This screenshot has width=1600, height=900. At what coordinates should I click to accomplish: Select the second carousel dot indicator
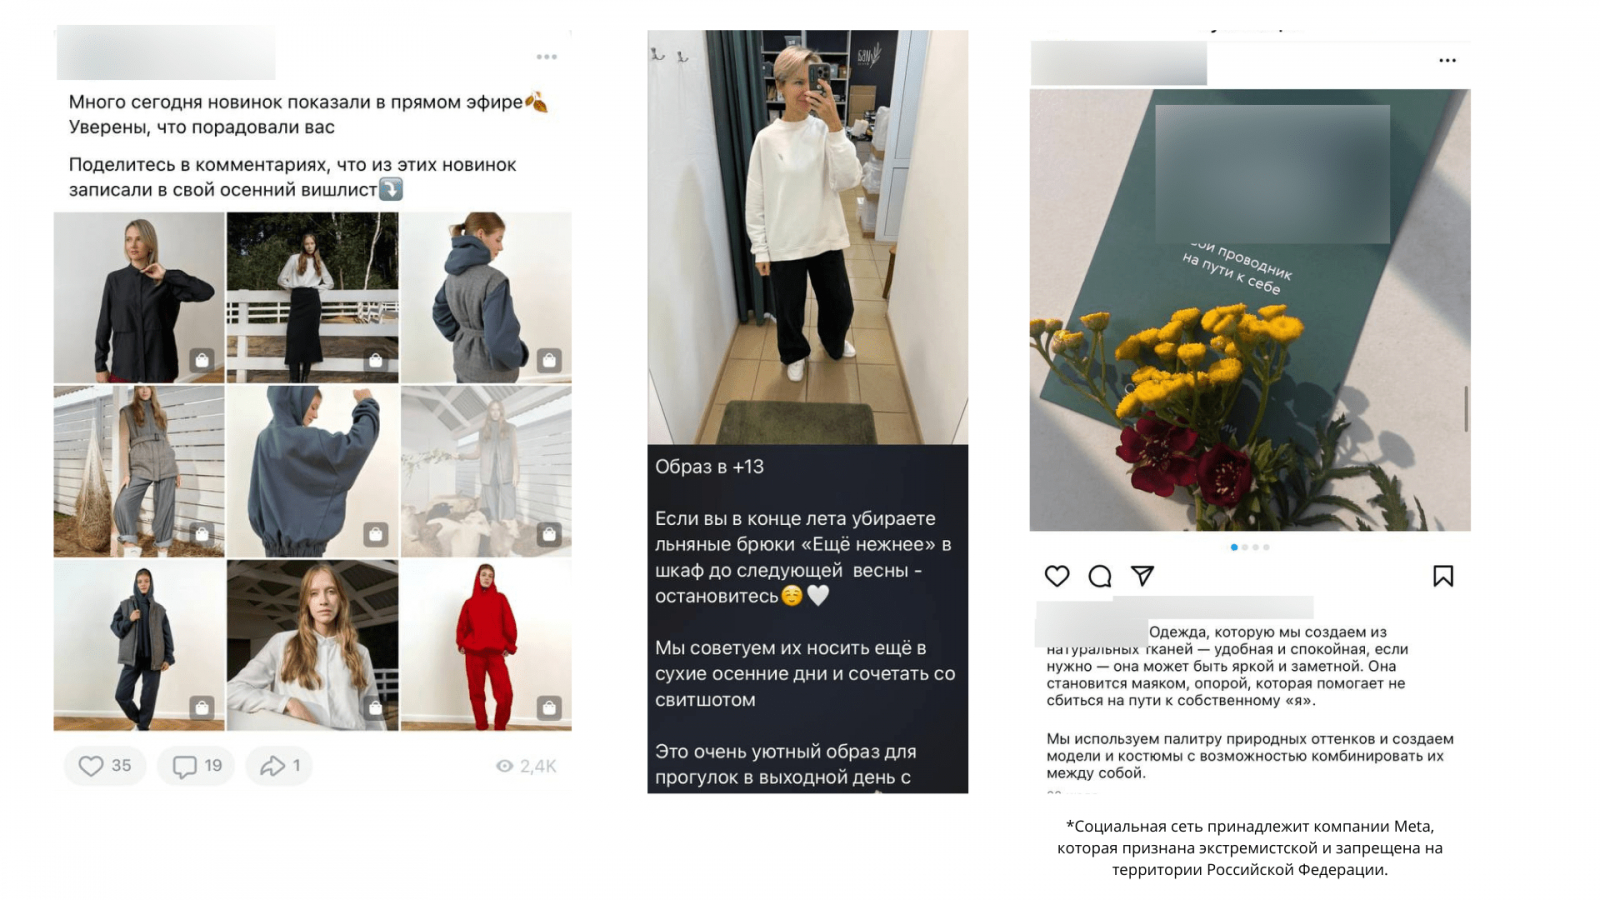click(x=1245, y=547)
